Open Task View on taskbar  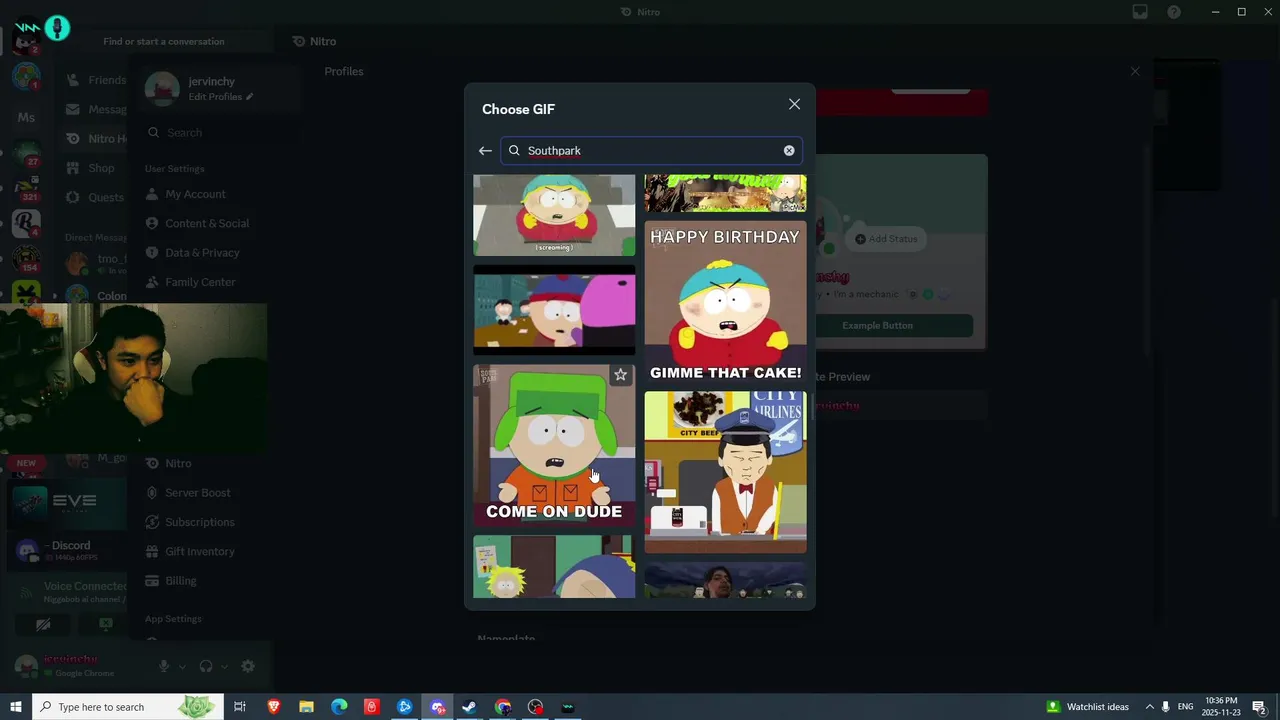[240, 707]
